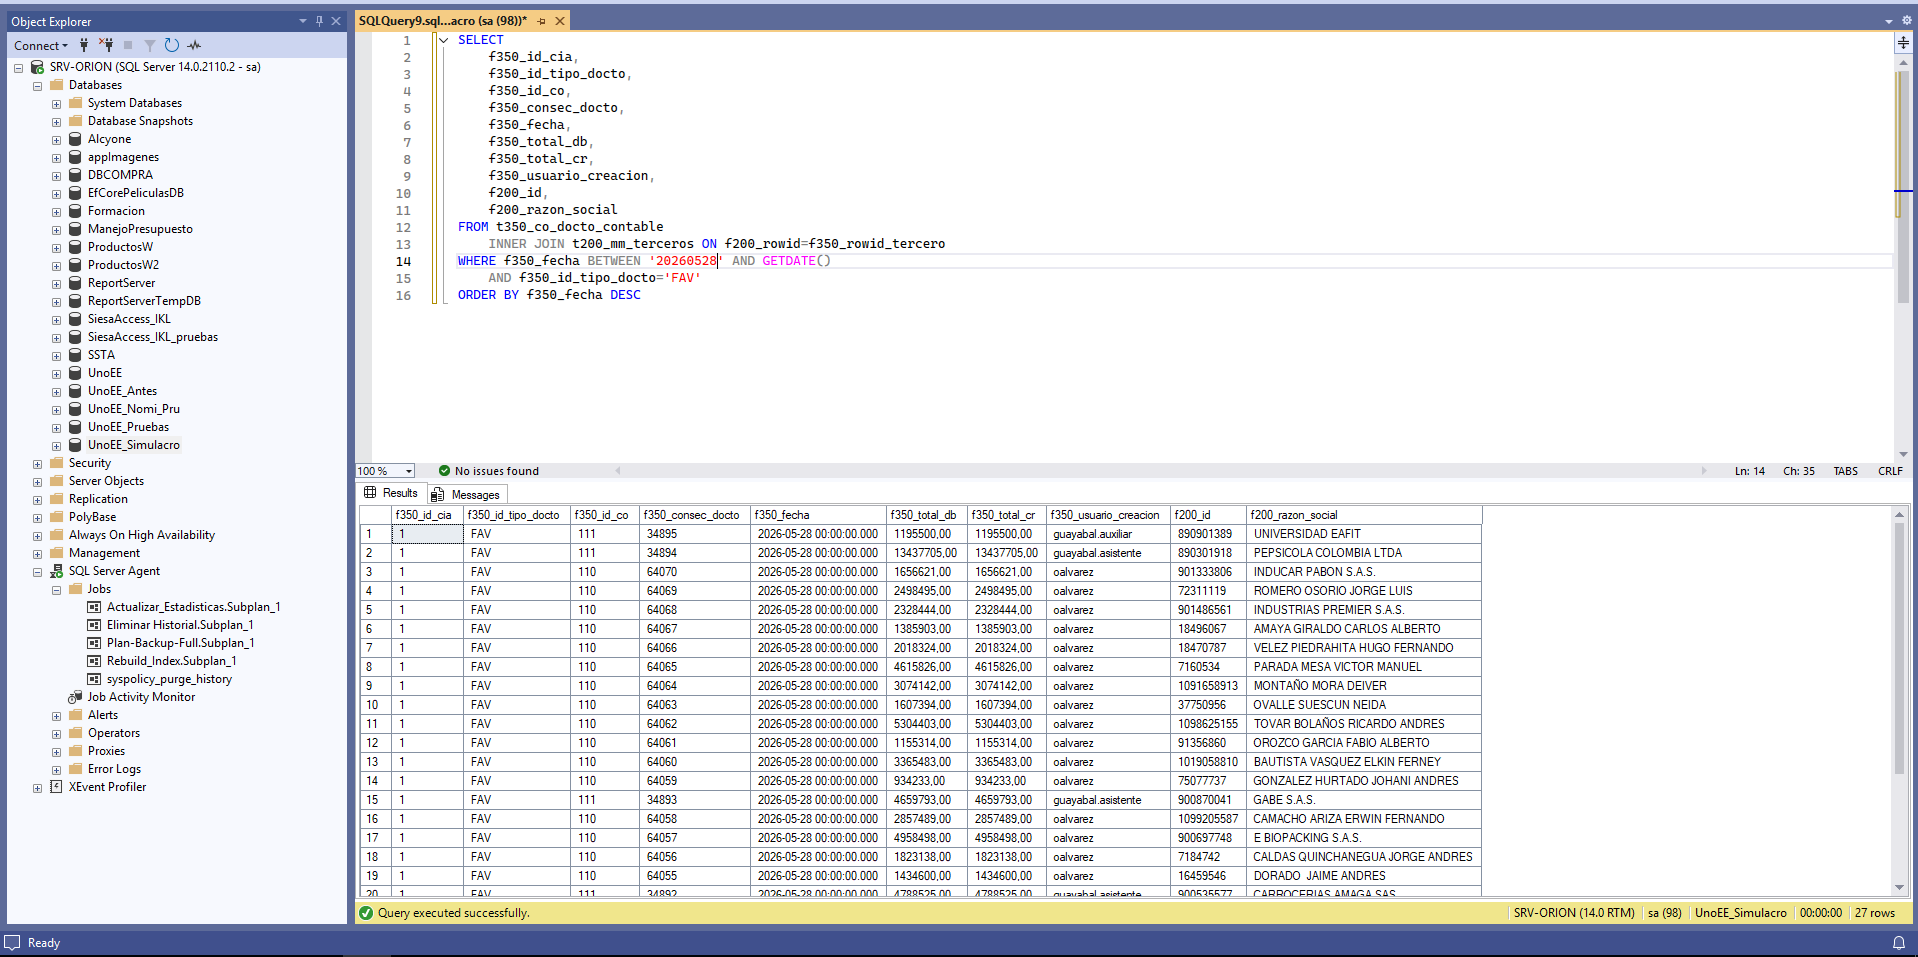Screen dimensions: 1918x957
Task: Refresh the Object Explorer tree
Action: tap(172, 45)
